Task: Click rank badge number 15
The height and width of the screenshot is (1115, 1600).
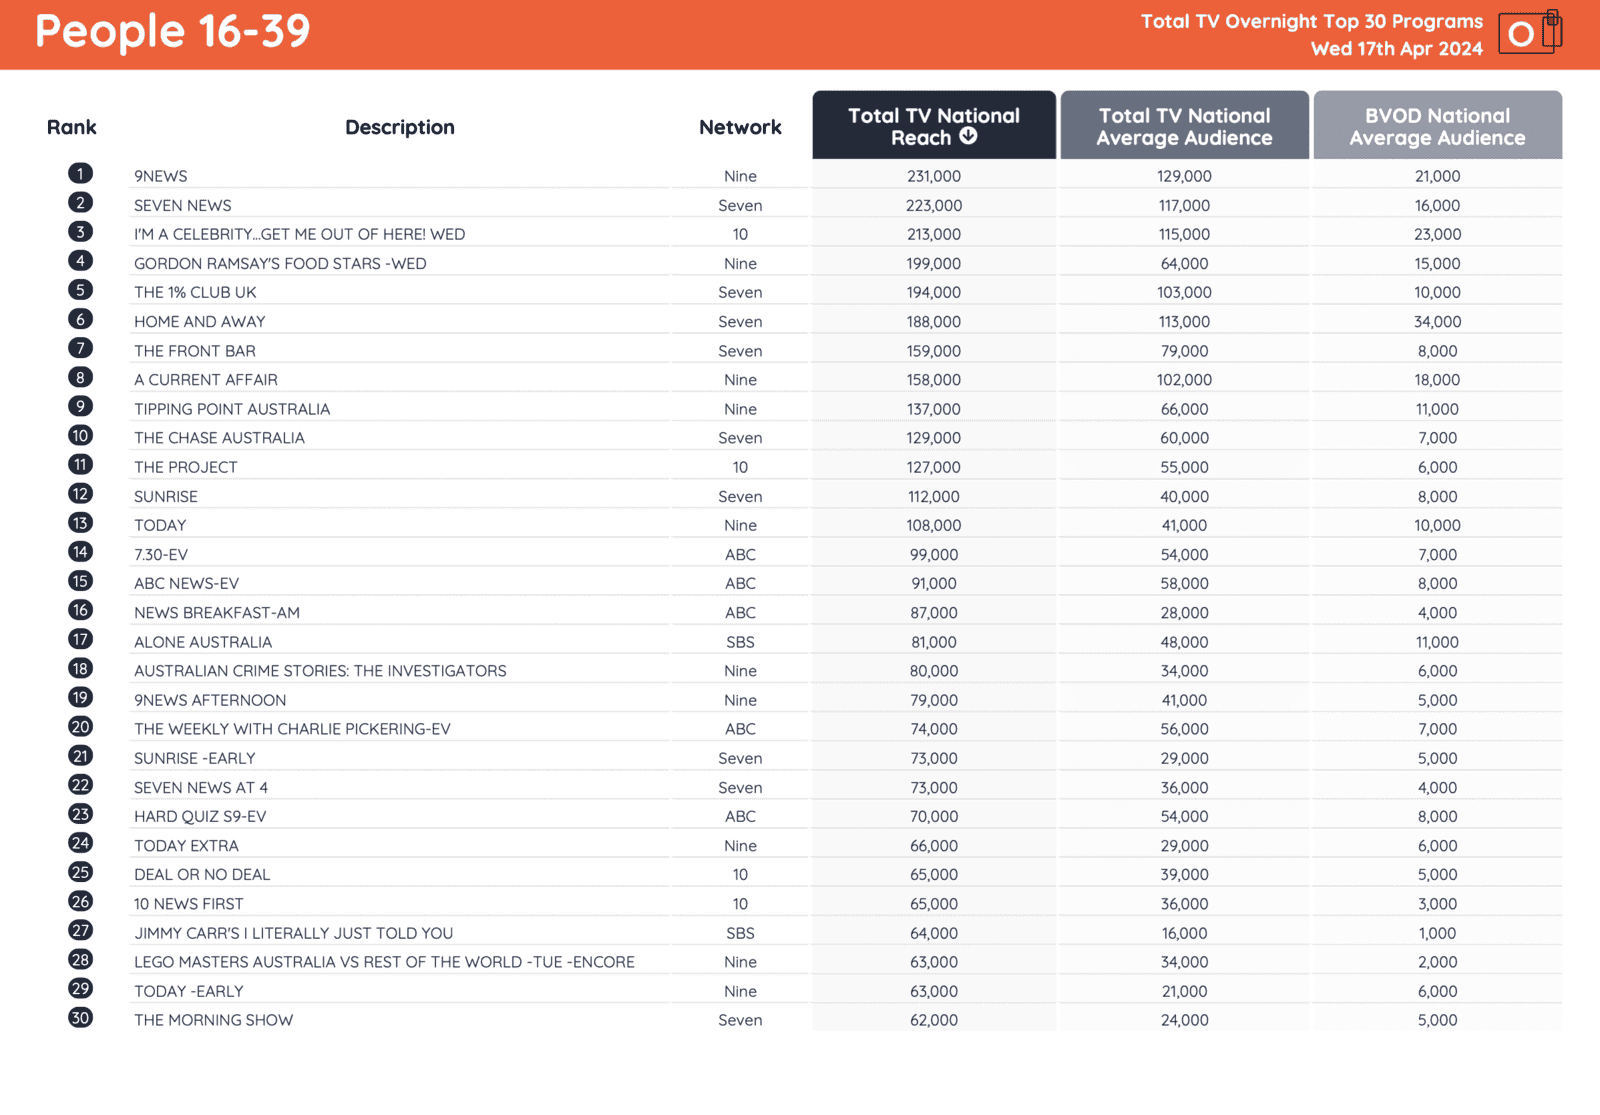Action: (x=81, y=581)
